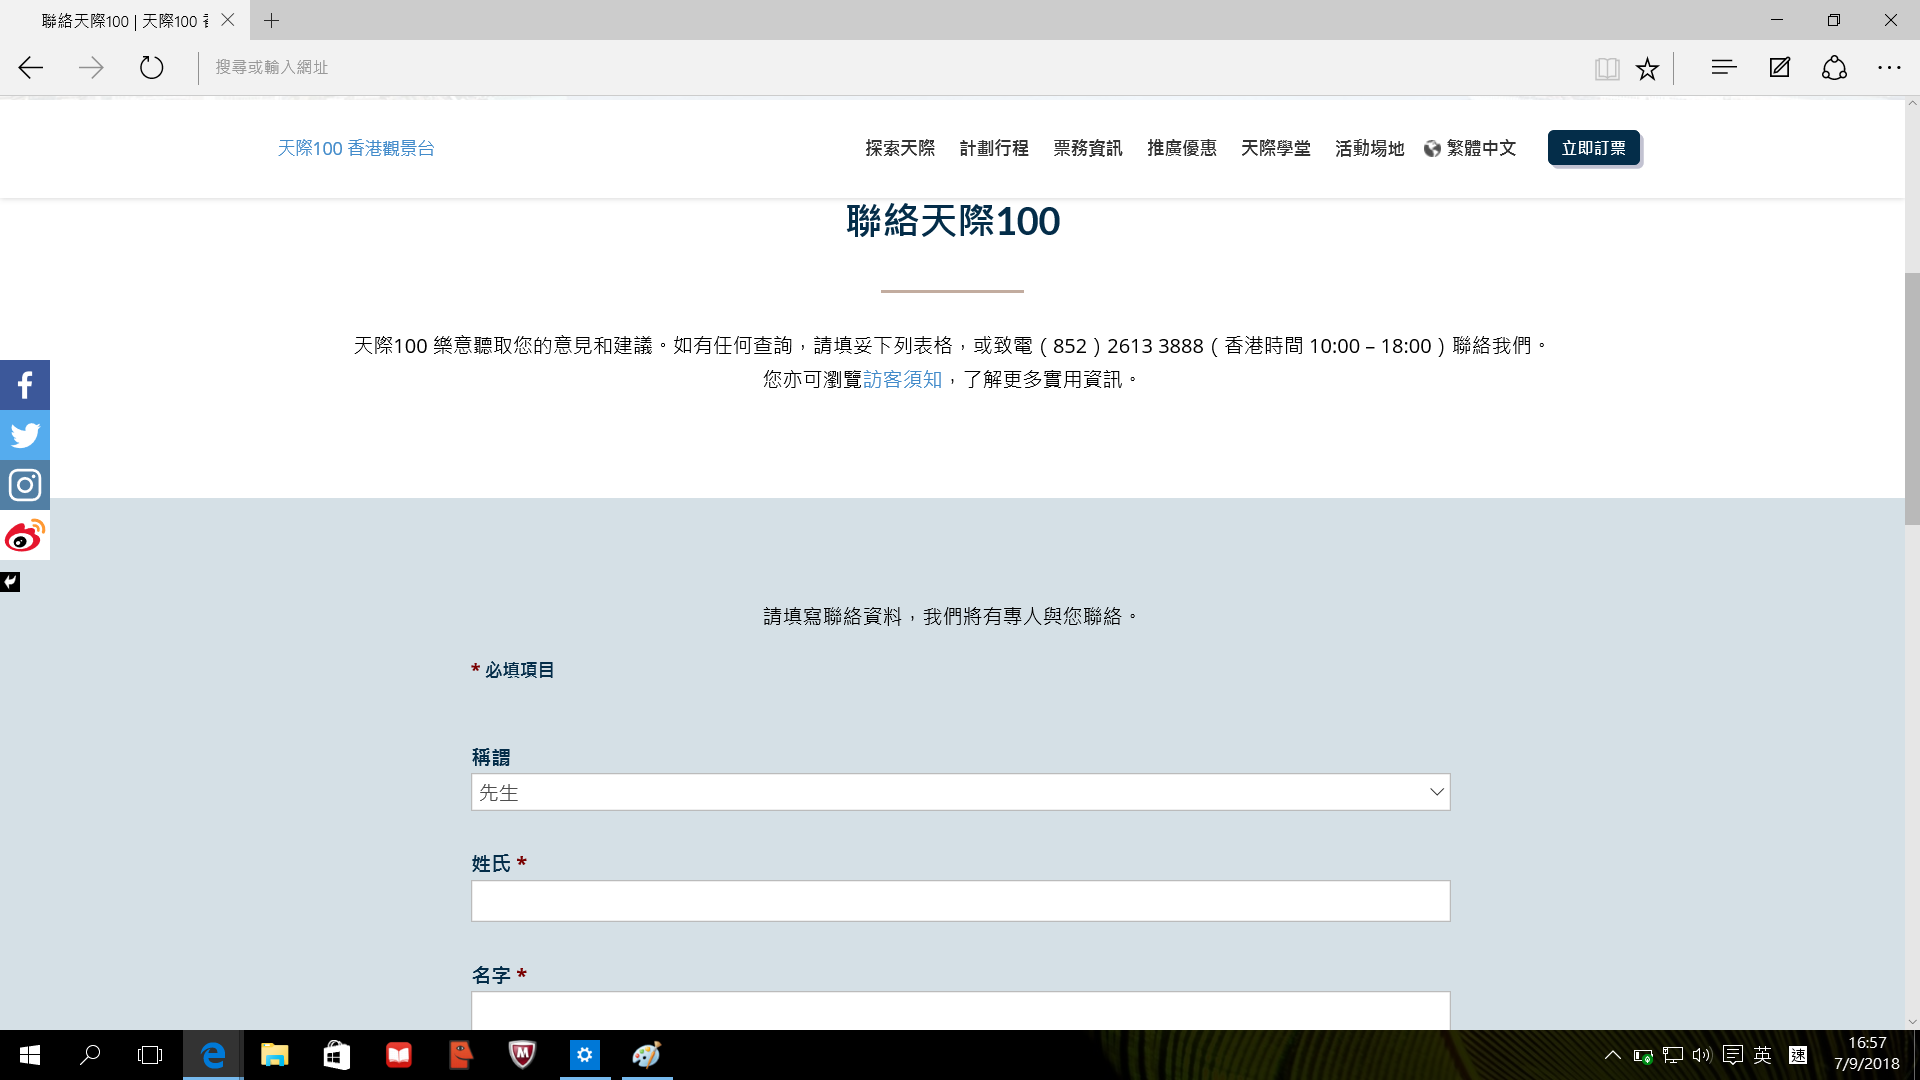Make a web note
1920x1080 pixels.
click(x=1779, y=68)
